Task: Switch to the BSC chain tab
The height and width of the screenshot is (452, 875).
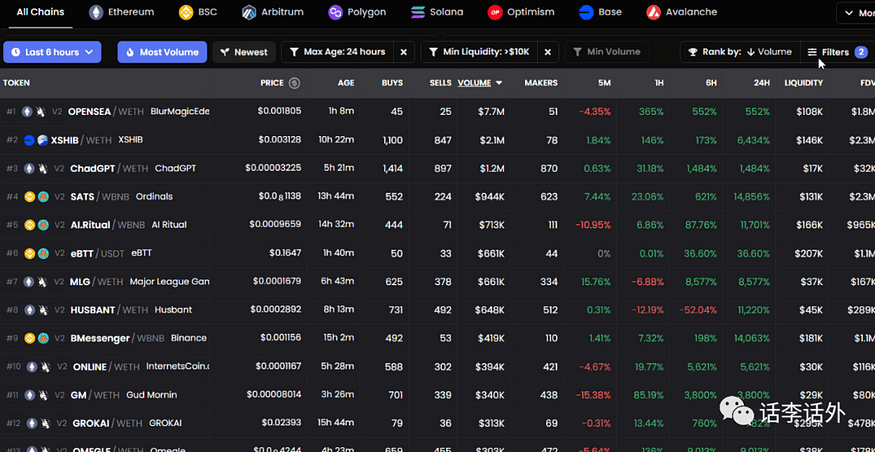Action: click(x=198, y=12)
